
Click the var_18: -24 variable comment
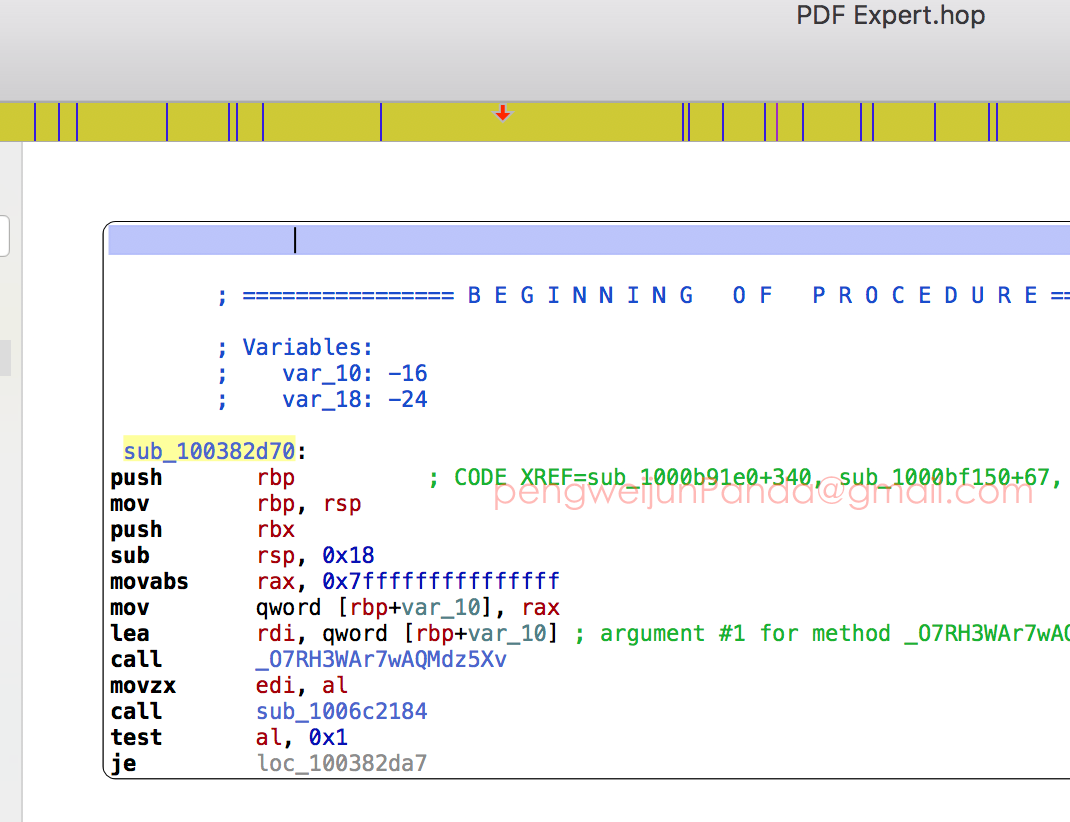point(355,399)
